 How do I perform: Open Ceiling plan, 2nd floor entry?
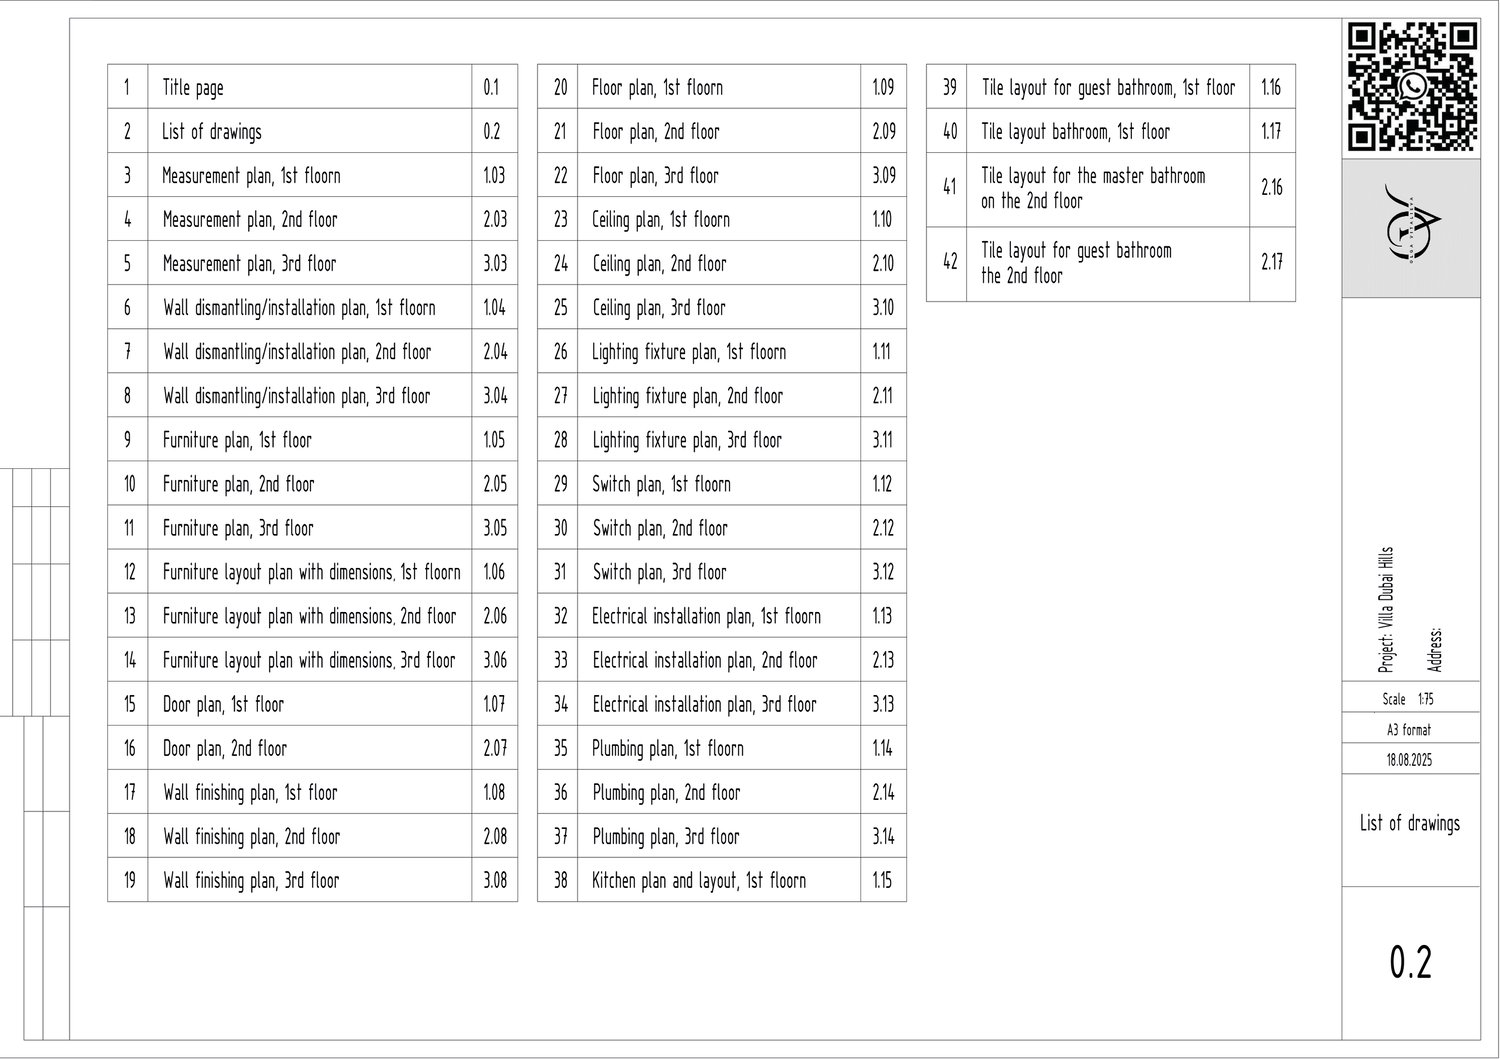pos(659,264)
